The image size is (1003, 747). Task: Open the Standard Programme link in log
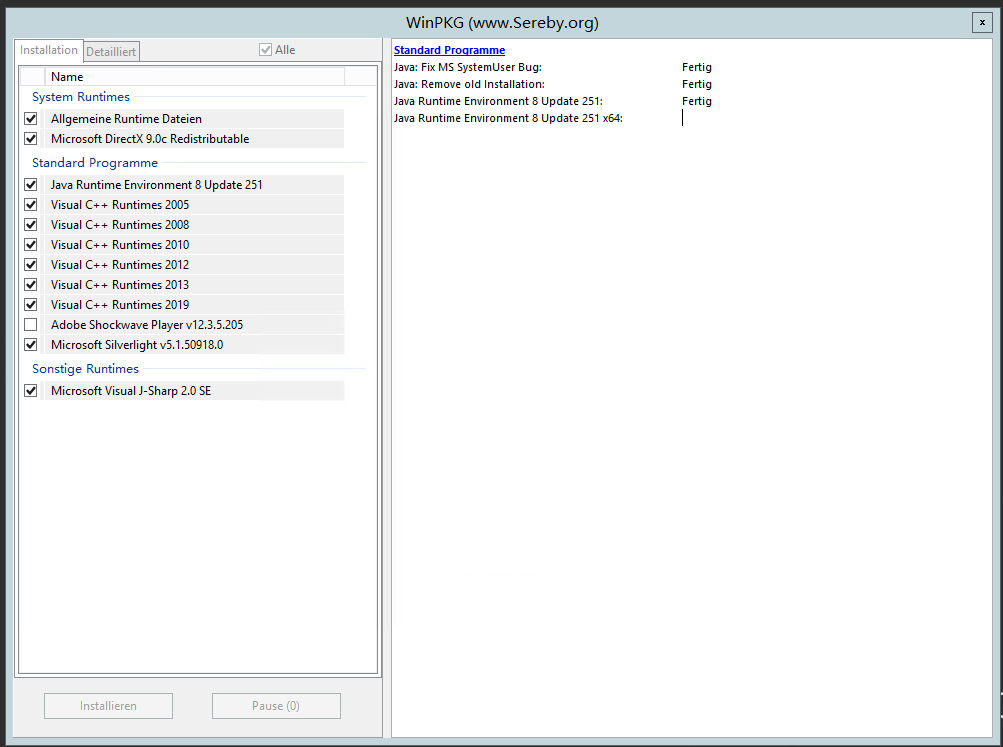point(449,50)
